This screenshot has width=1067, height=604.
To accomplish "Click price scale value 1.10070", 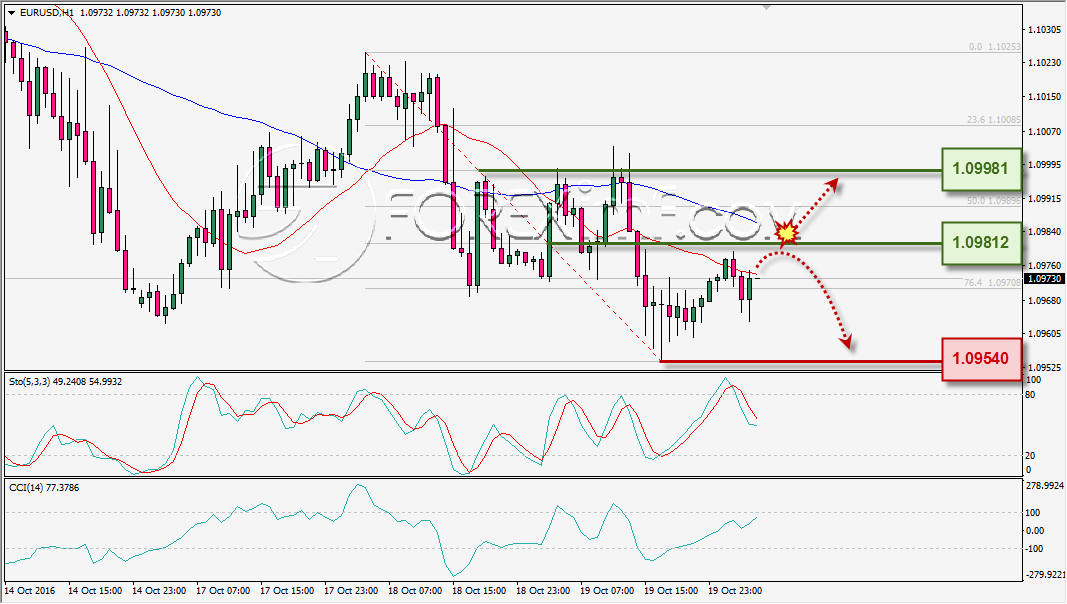I will pos(1045,131).
